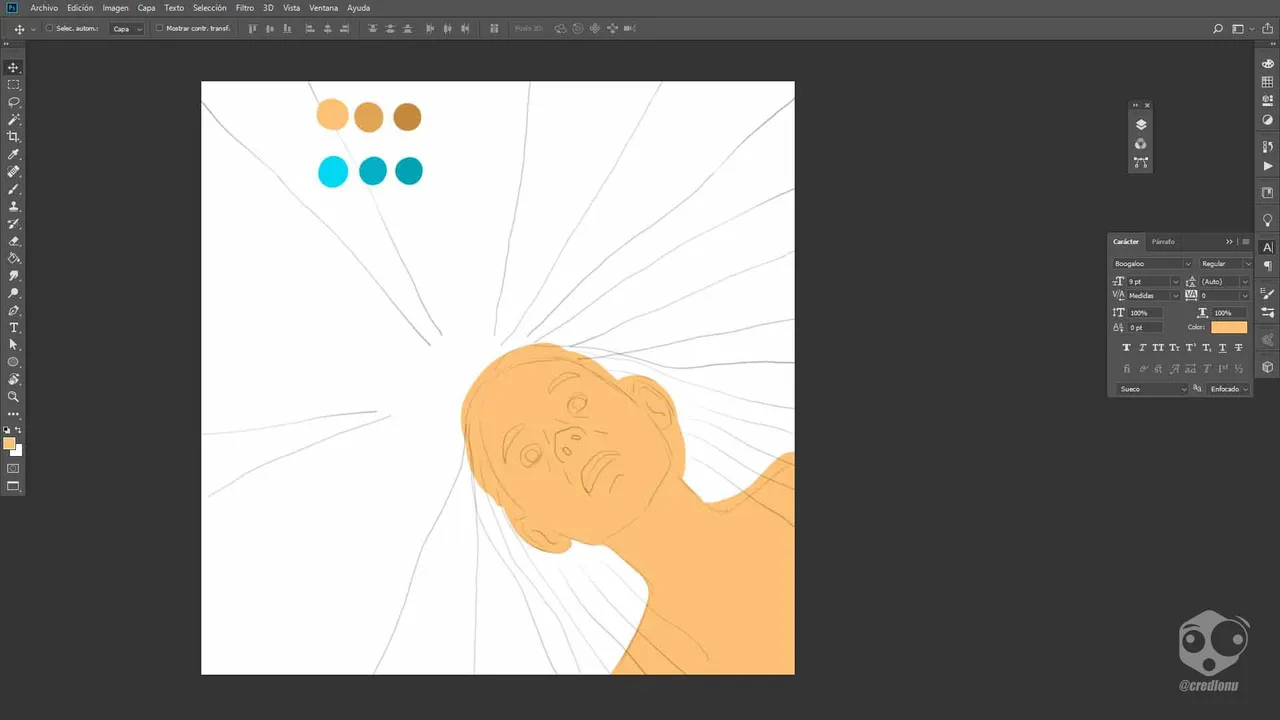This screenshot has width=1280, height=720.
Task: Toggle Underline text style
Action: point(1223,347)
